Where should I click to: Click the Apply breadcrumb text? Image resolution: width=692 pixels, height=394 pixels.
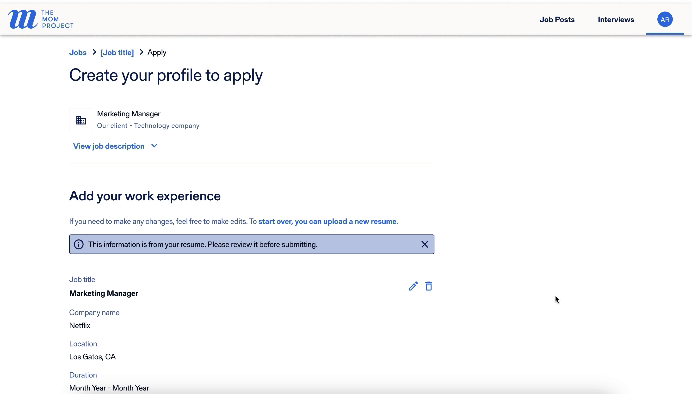tap(157, 53)
